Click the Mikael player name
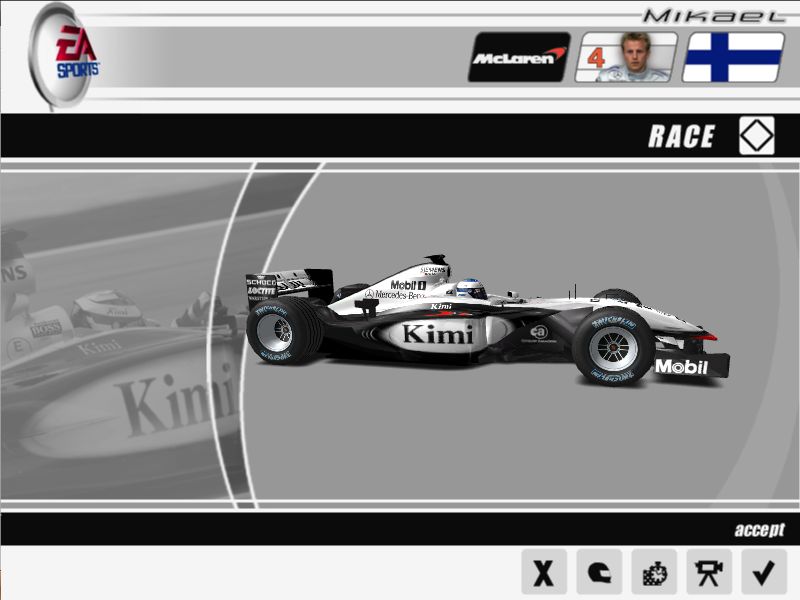The image size is (800, 600). point(711,15)
